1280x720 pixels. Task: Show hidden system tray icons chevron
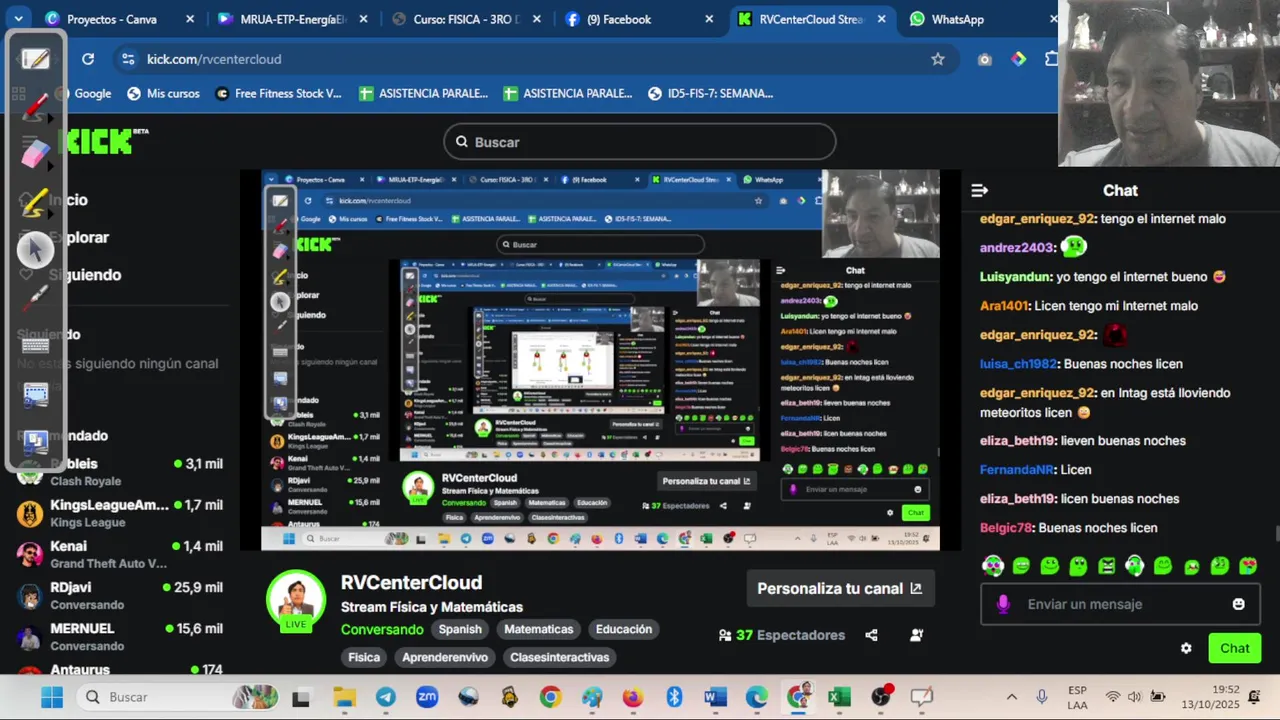pos(1012,697)
